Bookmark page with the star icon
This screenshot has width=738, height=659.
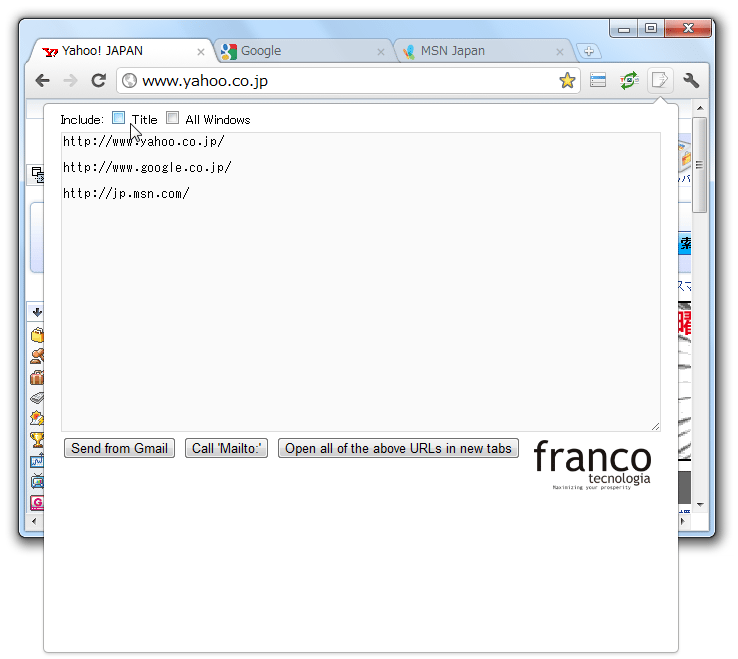[567, 80]
